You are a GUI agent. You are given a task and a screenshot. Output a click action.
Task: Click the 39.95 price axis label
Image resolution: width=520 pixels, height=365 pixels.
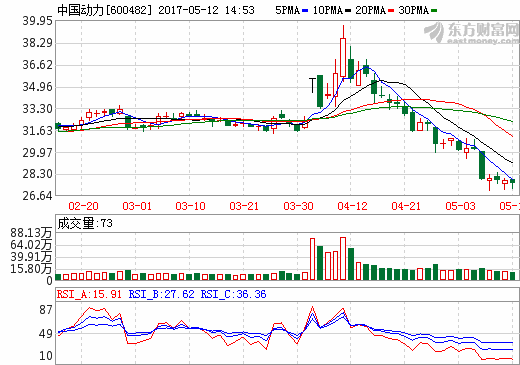(38, 21)
